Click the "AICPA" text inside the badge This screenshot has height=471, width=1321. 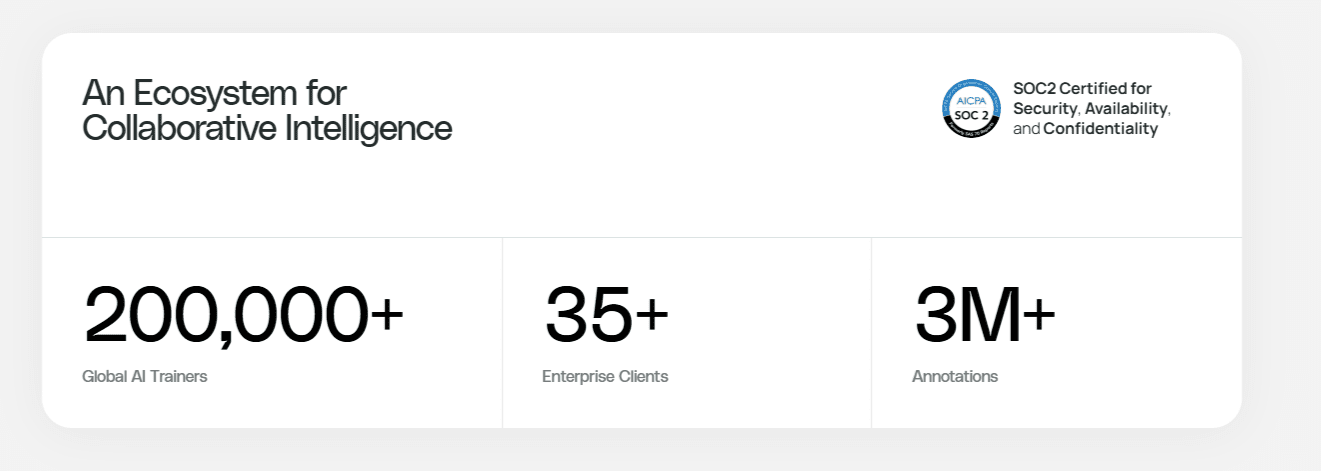pyautogui.click(x=970, y=101)
